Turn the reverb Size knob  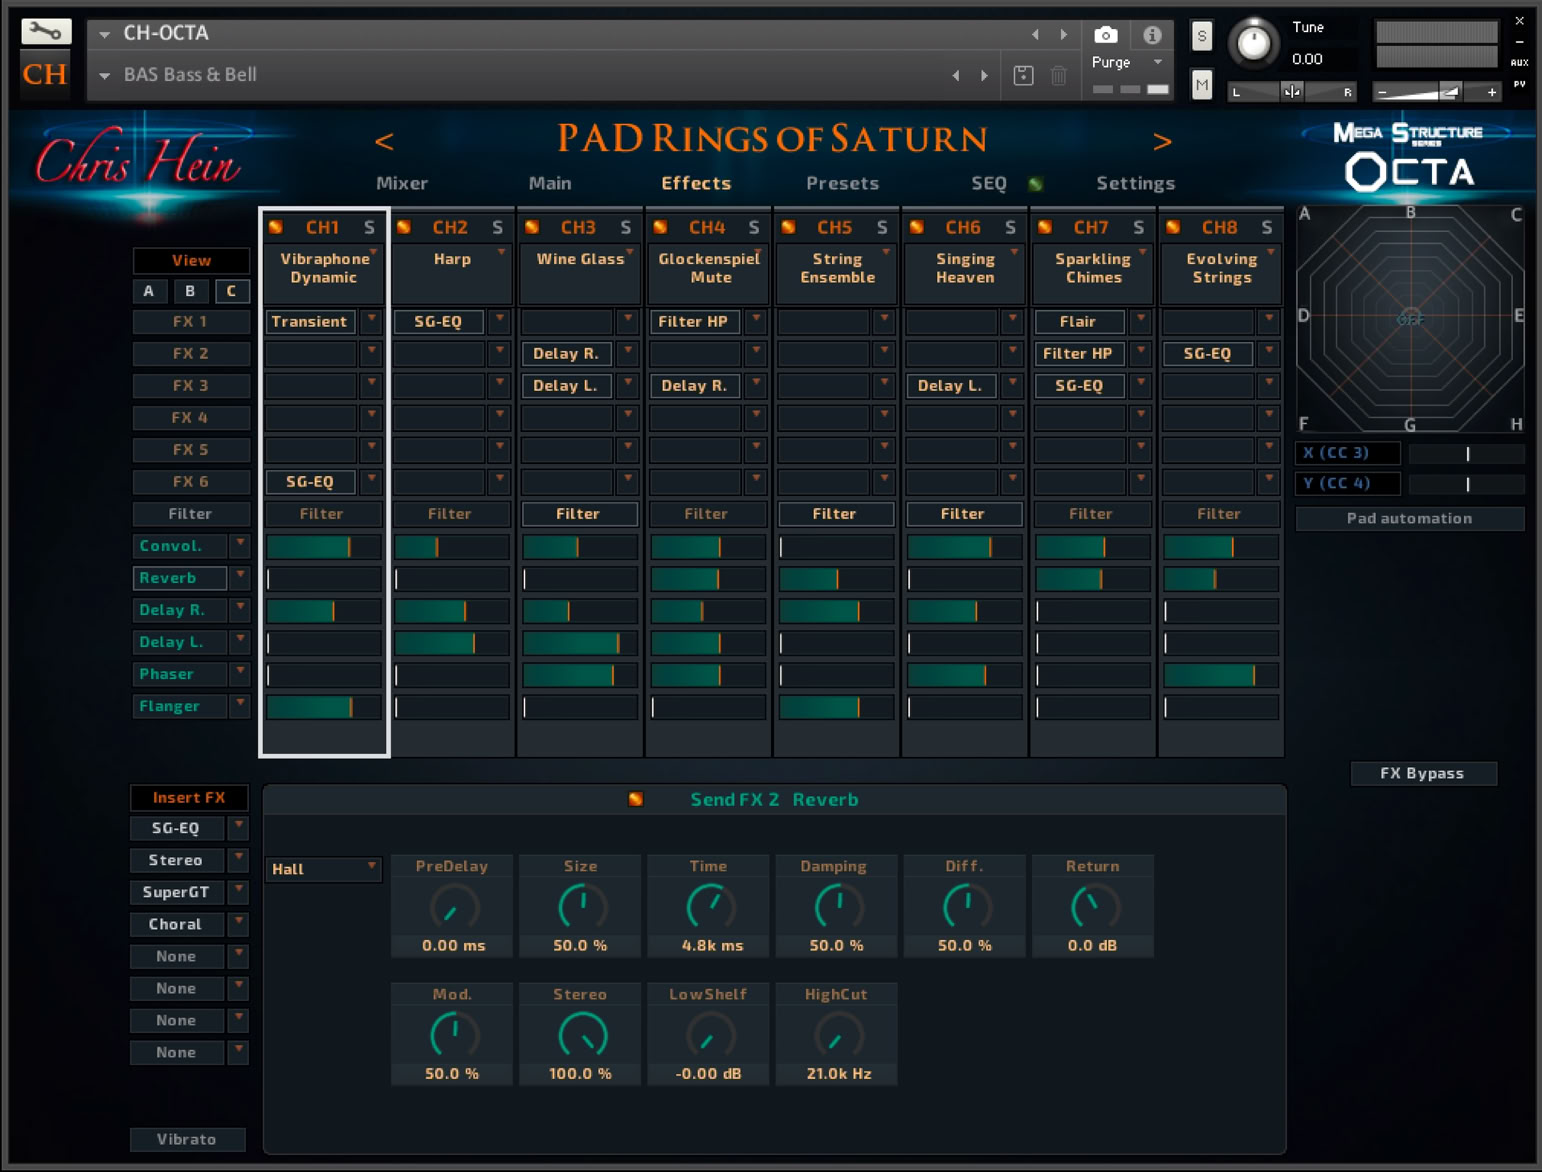click(x=581, y=906)
